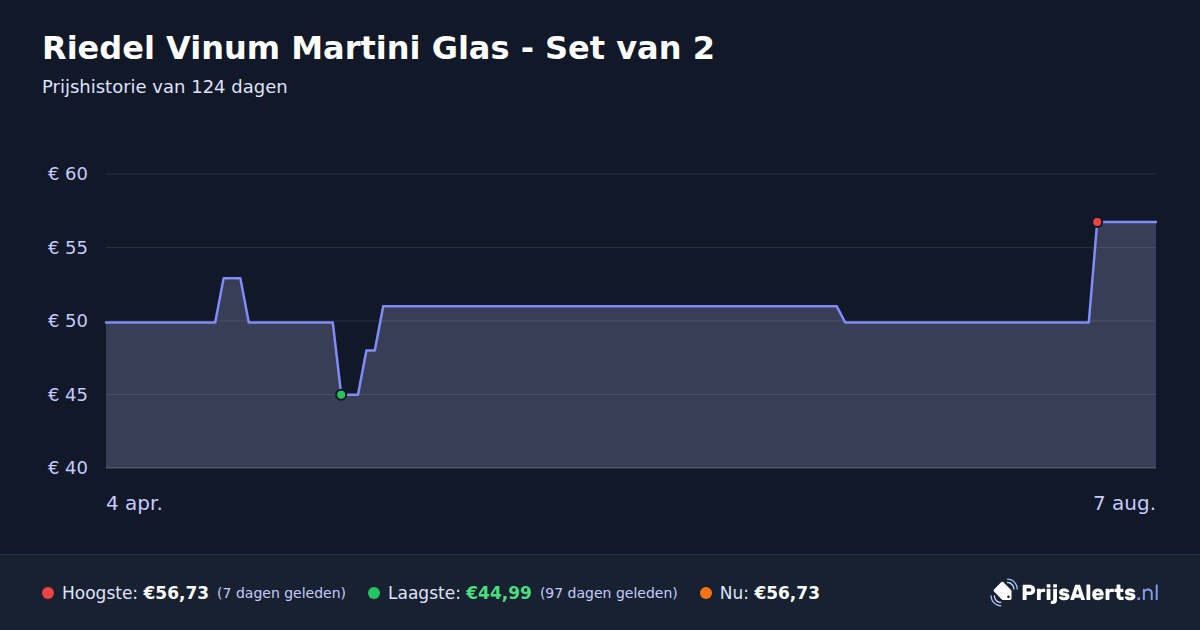Click the € 40 axis label
Screen dimensions: 1200x630
tap(68, 468)
